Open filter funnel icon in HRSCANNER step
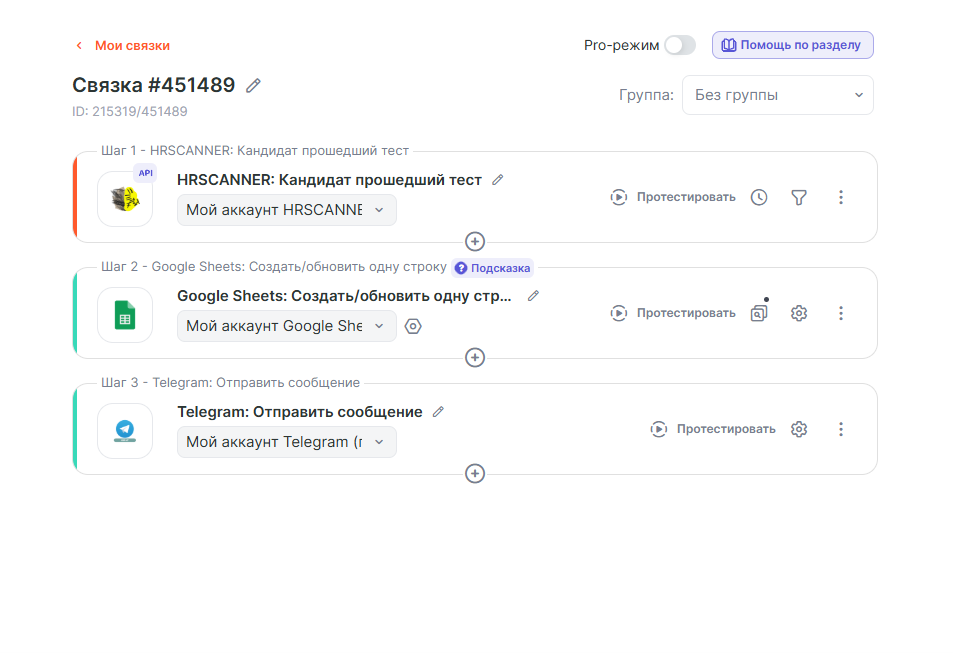Viewport: 953px width, 653px height. pos(798,198)
